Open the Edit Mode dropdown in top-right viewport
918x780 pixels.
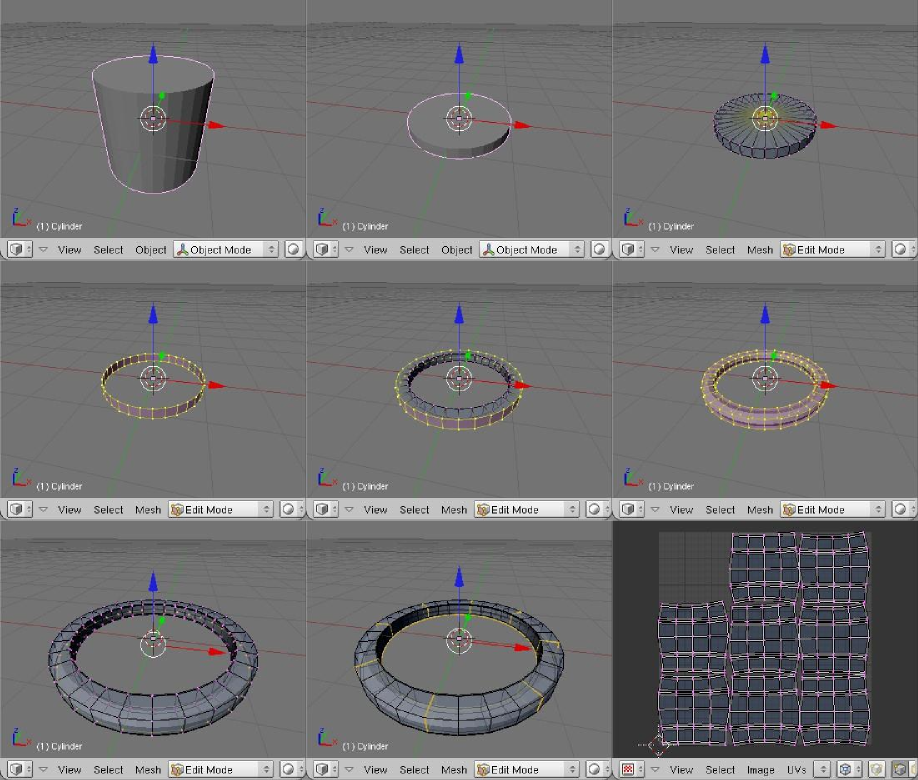click(833, 249)
